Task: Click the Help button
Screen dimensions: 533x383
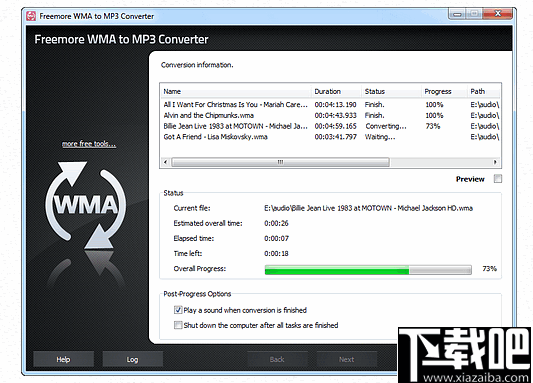Action: (63, 359)
